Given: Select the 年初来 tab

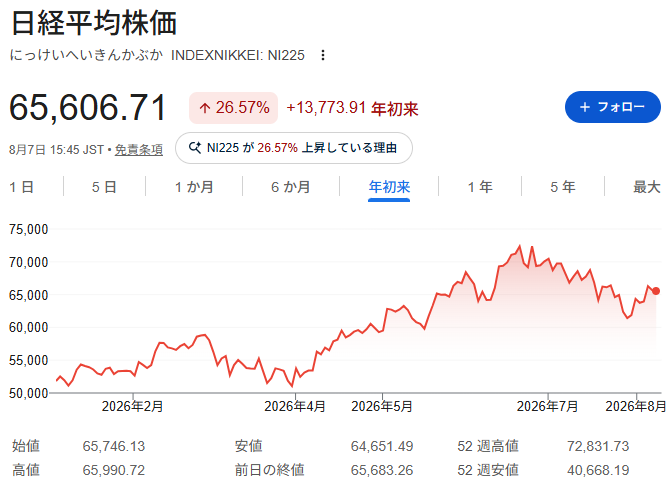Looking at the screenshot, I should pyautogui.click(x=389, y=187).
